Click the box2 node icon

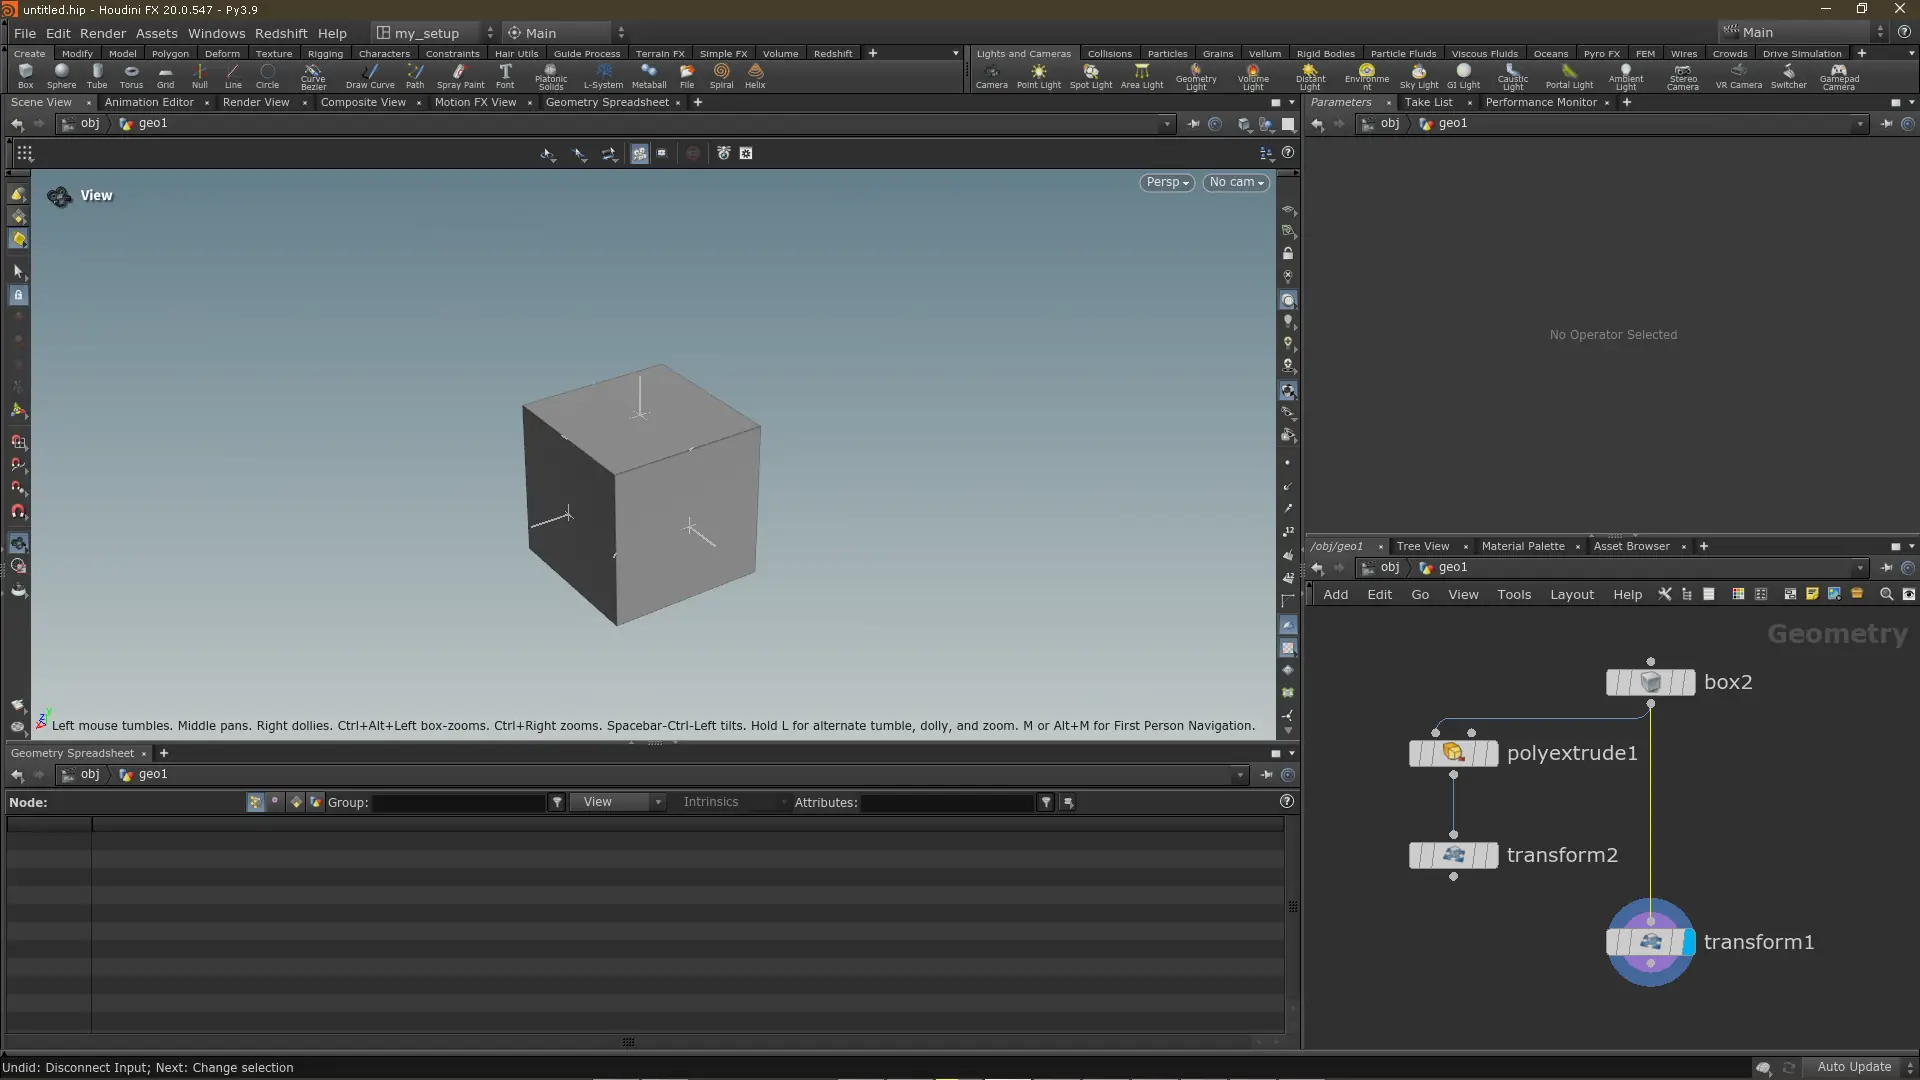click(1650, 682)
